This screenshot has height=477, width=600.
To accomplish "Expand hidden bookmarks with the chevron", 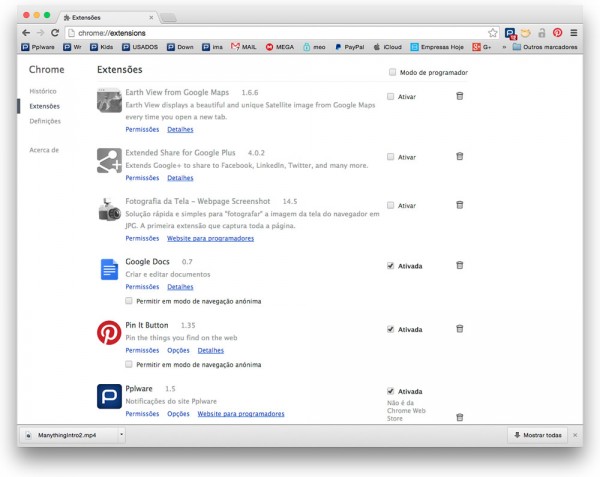I will pos(504,47).
